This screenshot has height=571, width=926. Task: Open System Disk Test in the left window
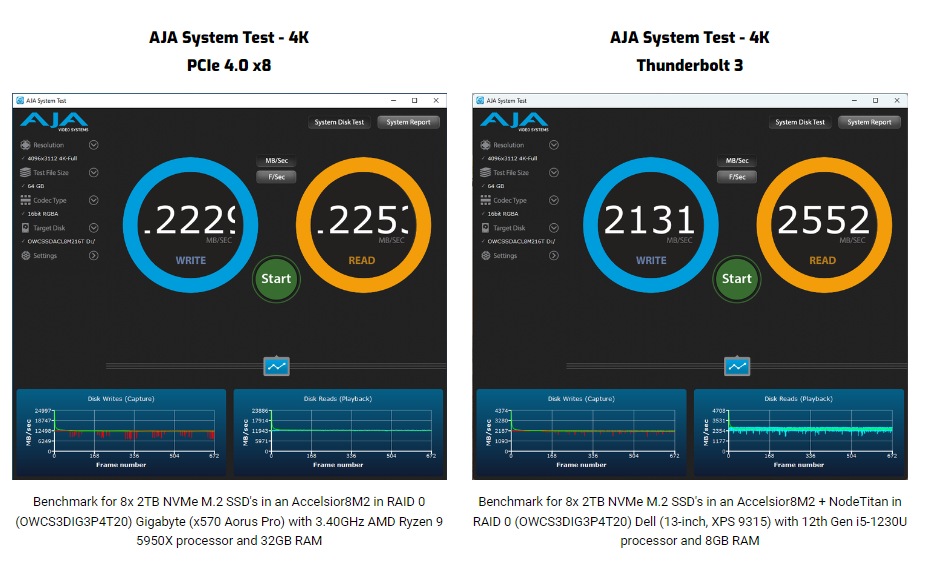point(339,122)
